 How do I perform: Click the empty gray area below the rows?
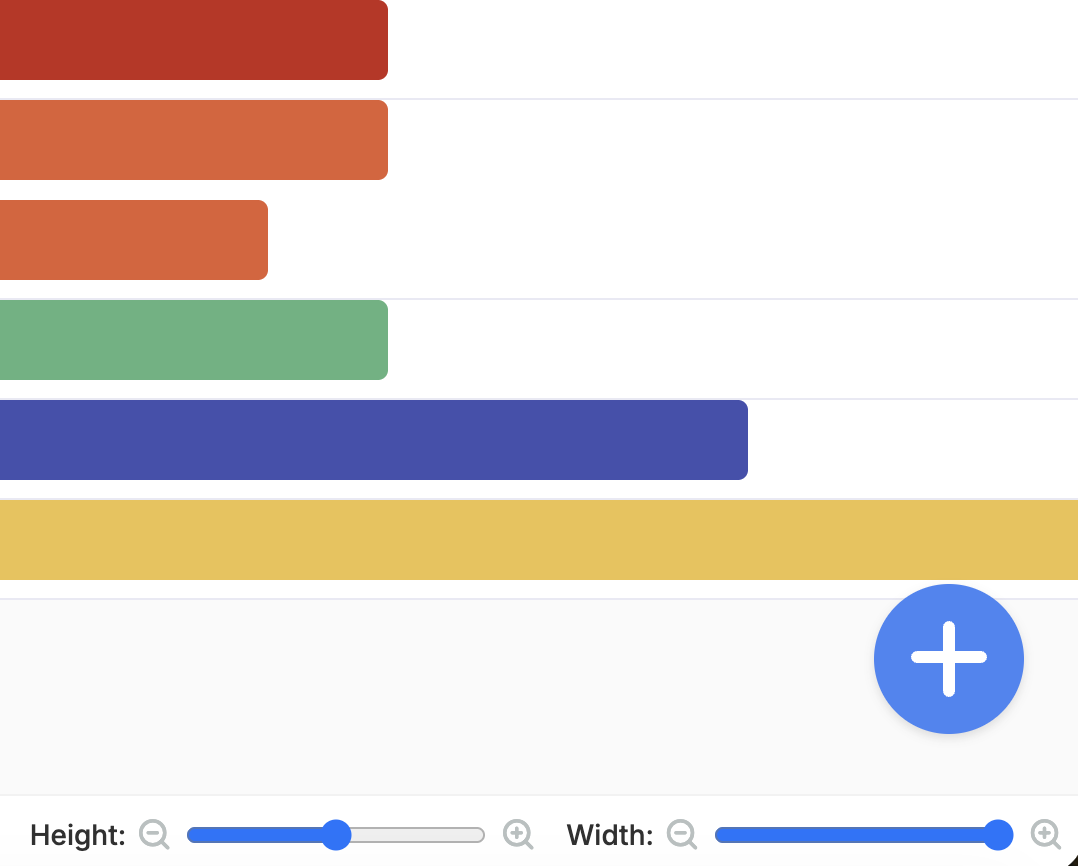[x=433, y=697]
